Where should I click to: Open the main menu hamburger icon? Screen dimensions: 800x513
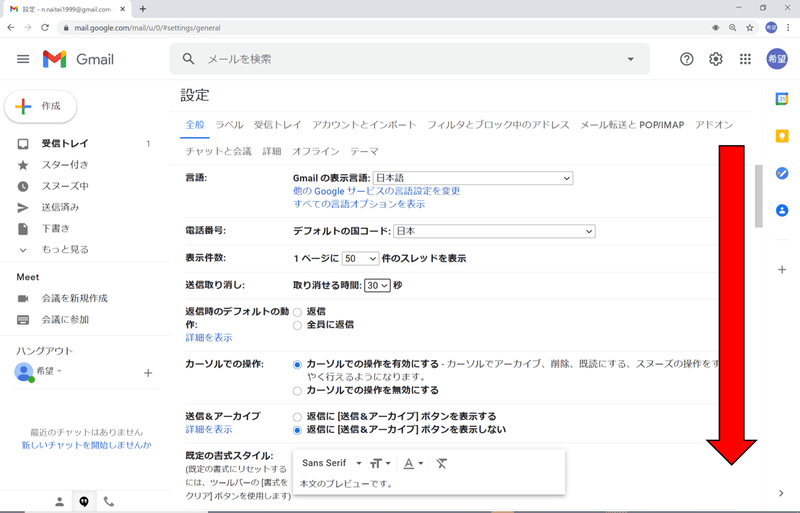23,59
